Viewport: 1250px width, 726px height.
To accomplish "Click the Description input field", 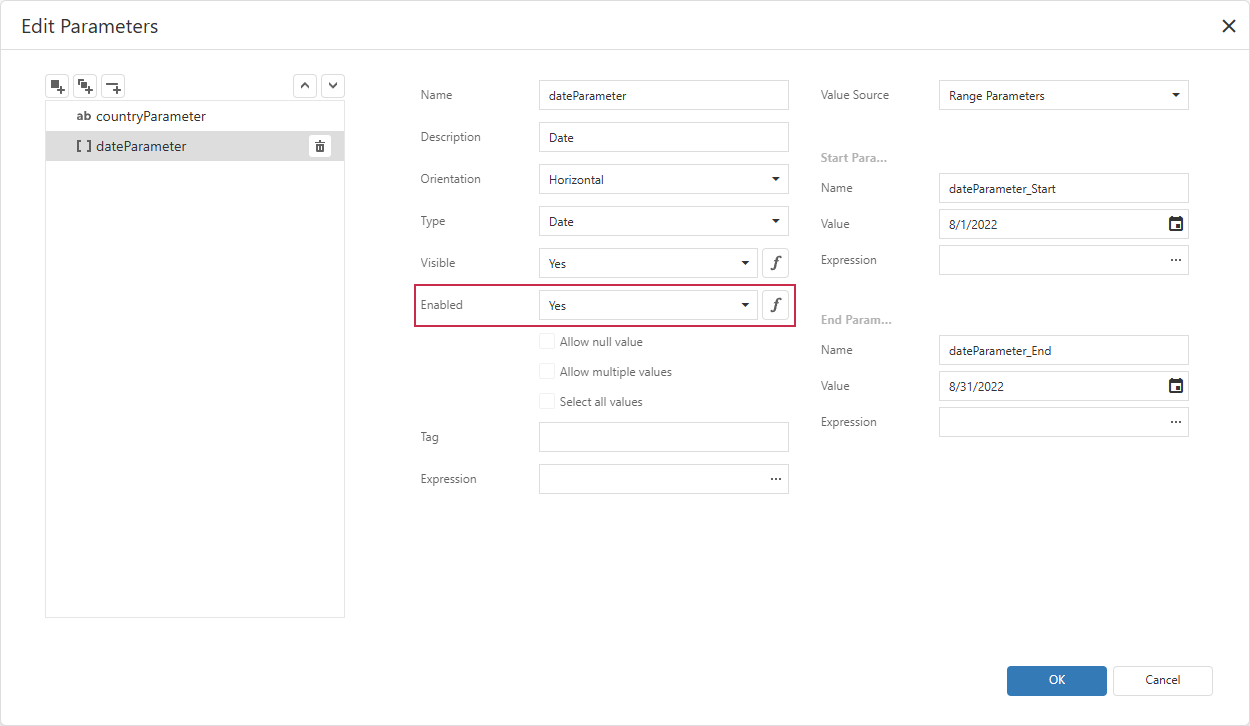I will pyautogui.click(x=664, y=137).
